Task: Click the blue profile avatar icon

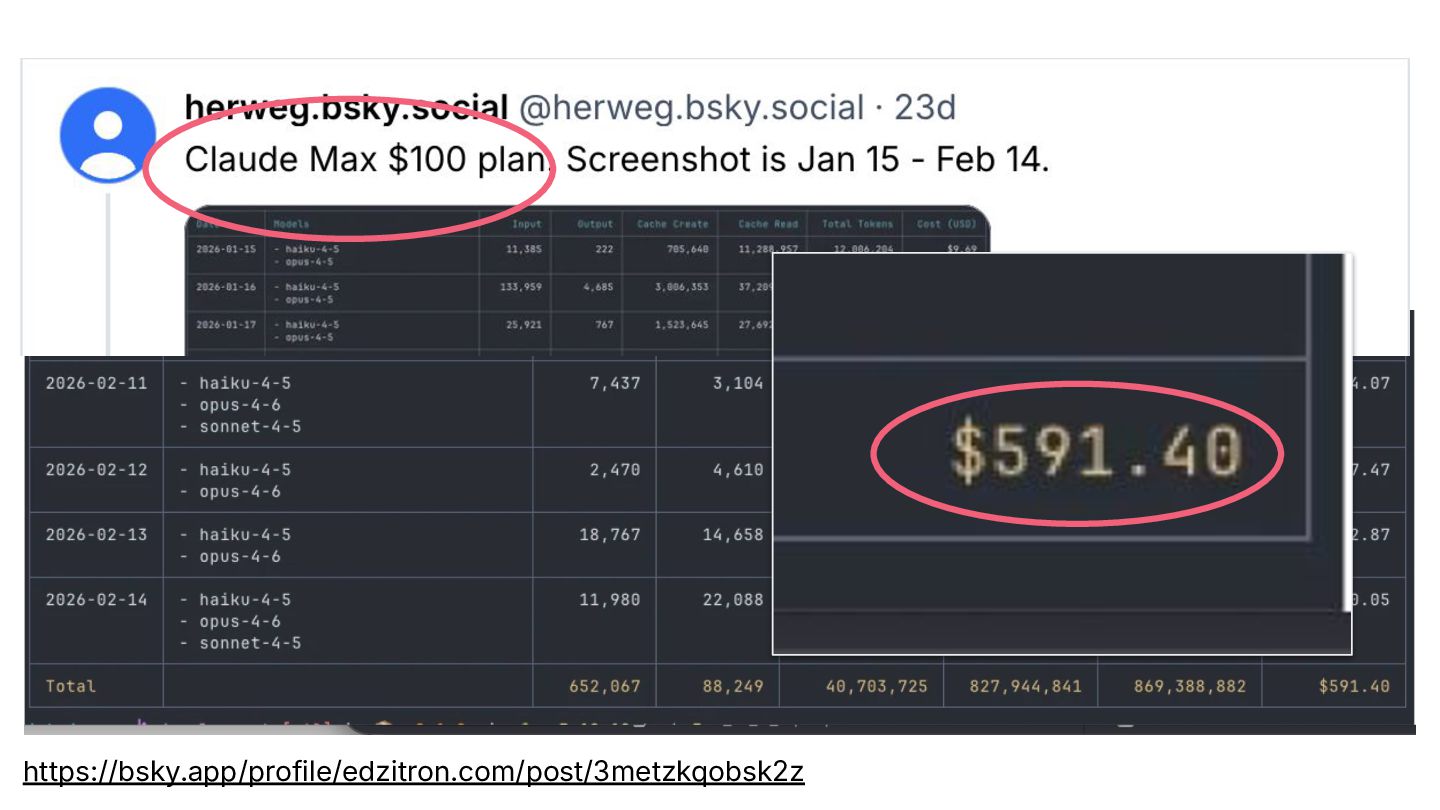Action: coord(107,135)
